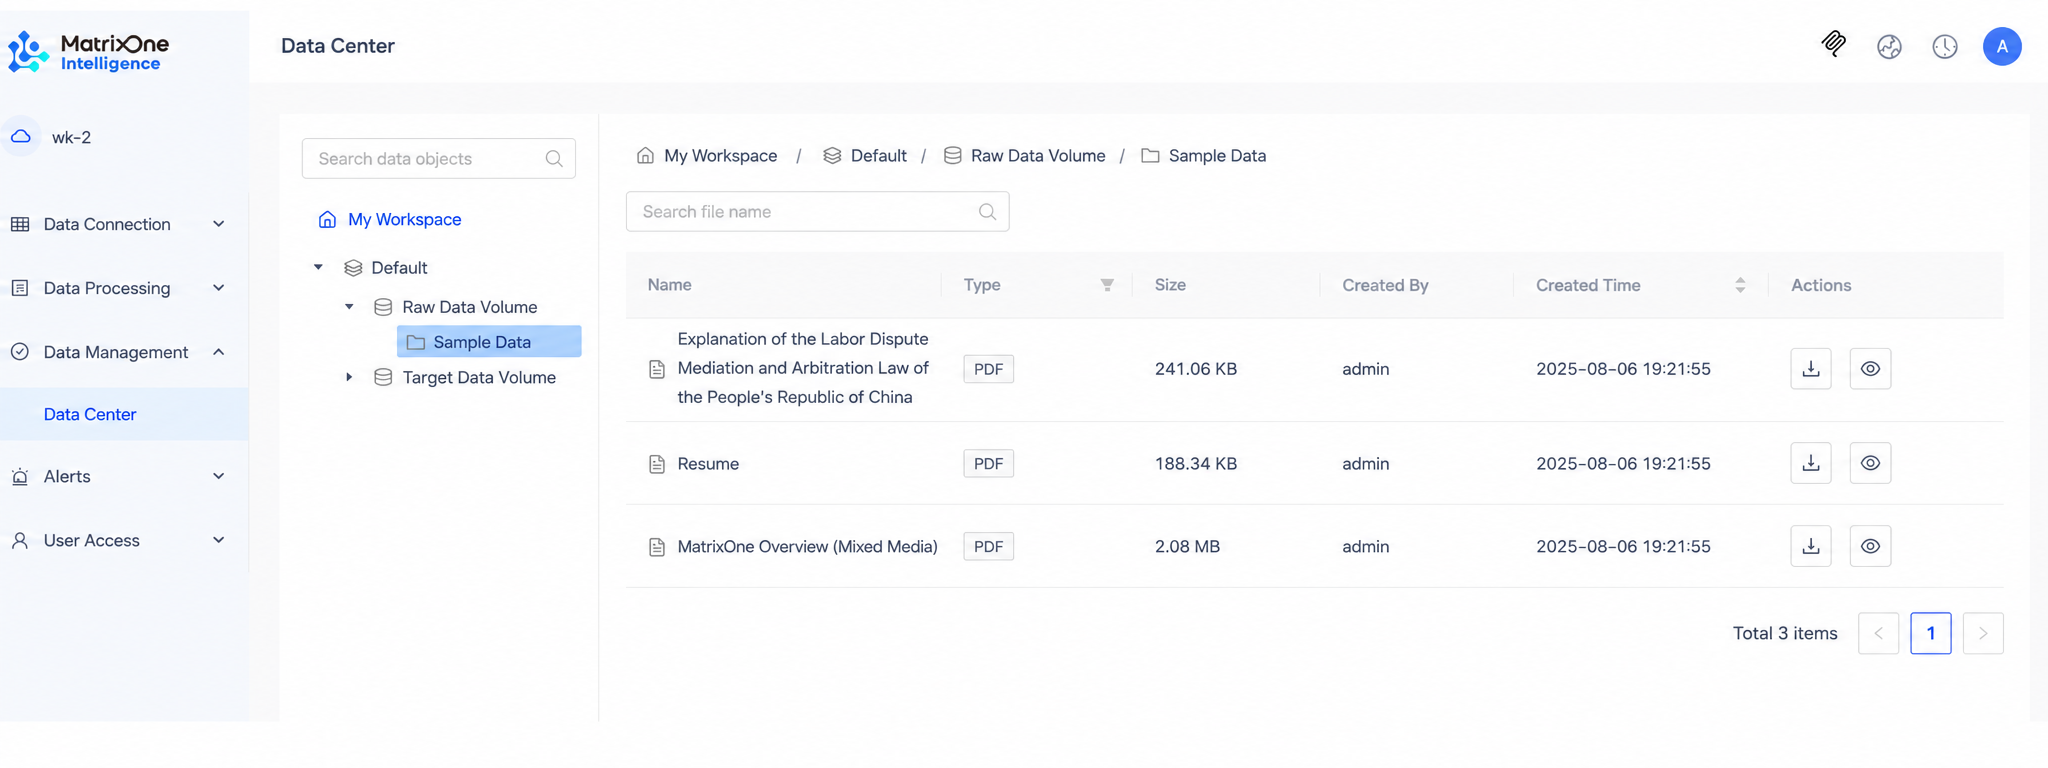Screen dimensions: 2048x768
Task: Open the globe-like icon in header
Action: 1889,46
